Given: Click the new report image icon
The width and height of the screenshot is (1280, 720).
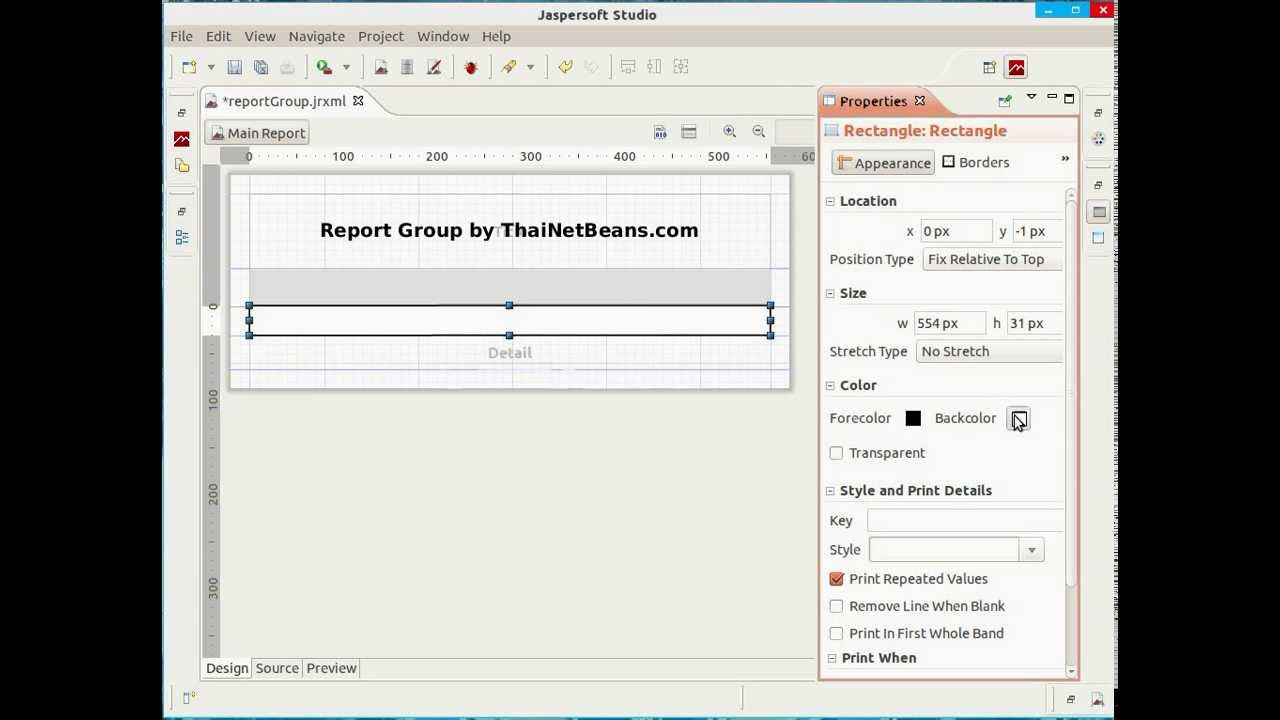Looking at the screenshot, I should pos(381,67).
